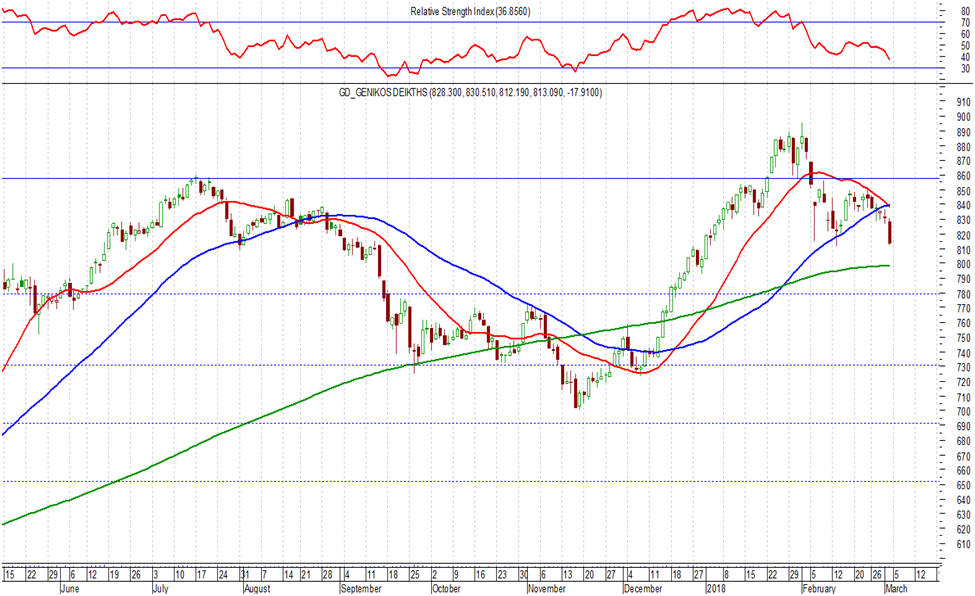The height and width of the screenshot is (596, 975).
Task: Click the 40 value on RSI axis
Action: pyautogui.click(x=966, y=57)
